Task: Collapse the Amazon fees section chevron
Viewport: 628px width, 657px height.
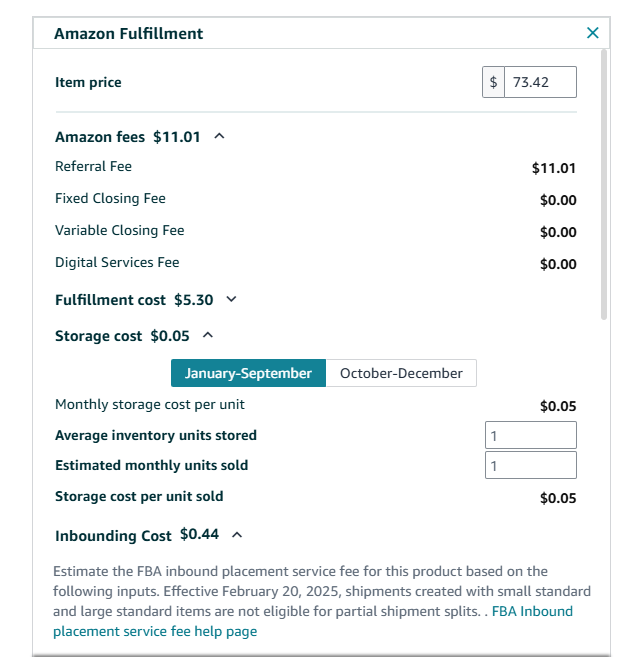Action: click(220, 136)
